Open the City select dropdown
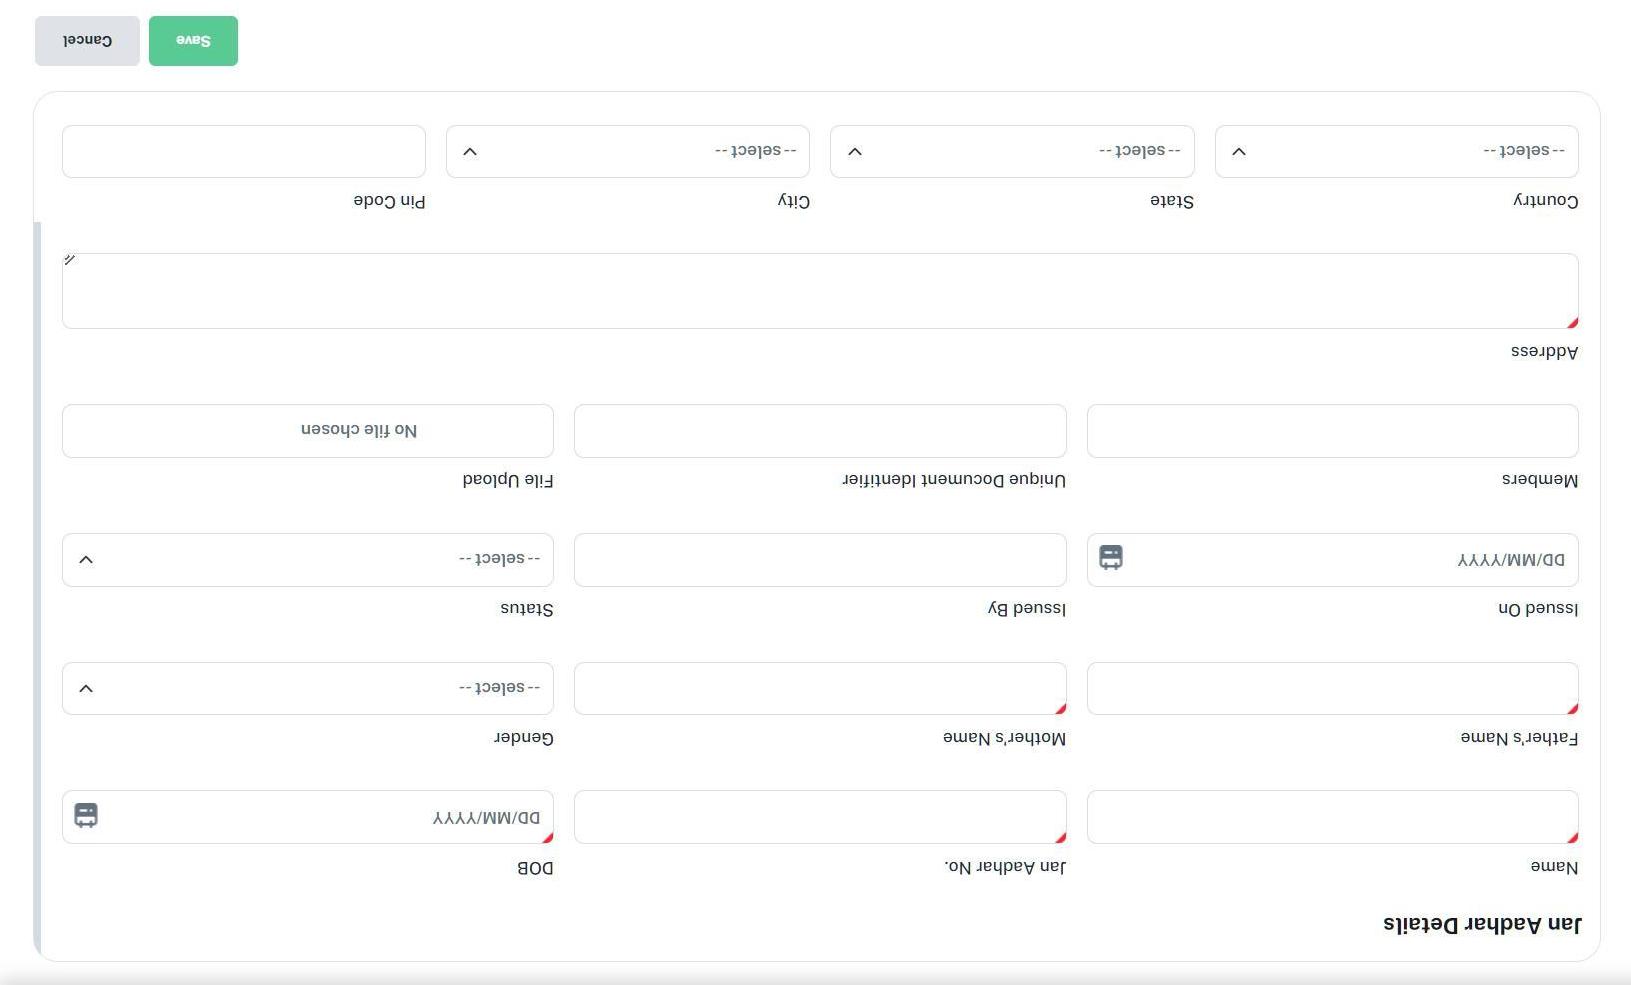 tap(628, 151)
